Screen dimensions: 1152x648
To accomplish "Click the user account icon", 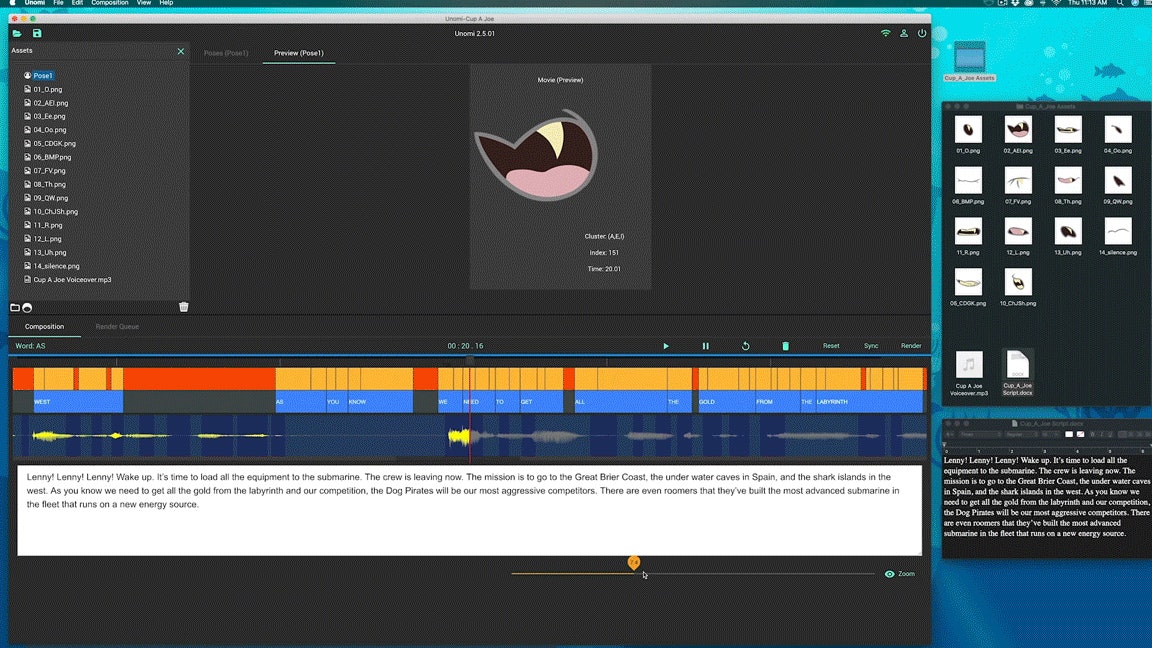I will (x=904, y=34).
